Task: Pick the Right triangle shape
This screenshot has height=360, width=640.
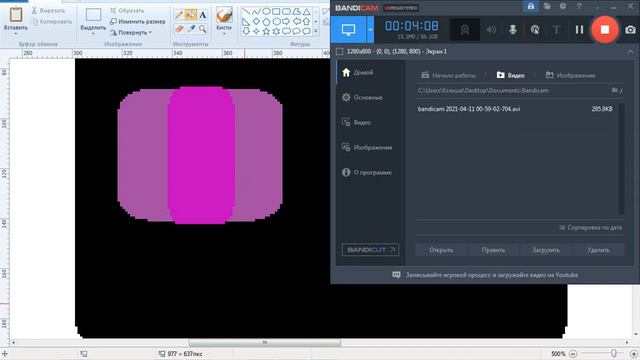Action: 246,21
